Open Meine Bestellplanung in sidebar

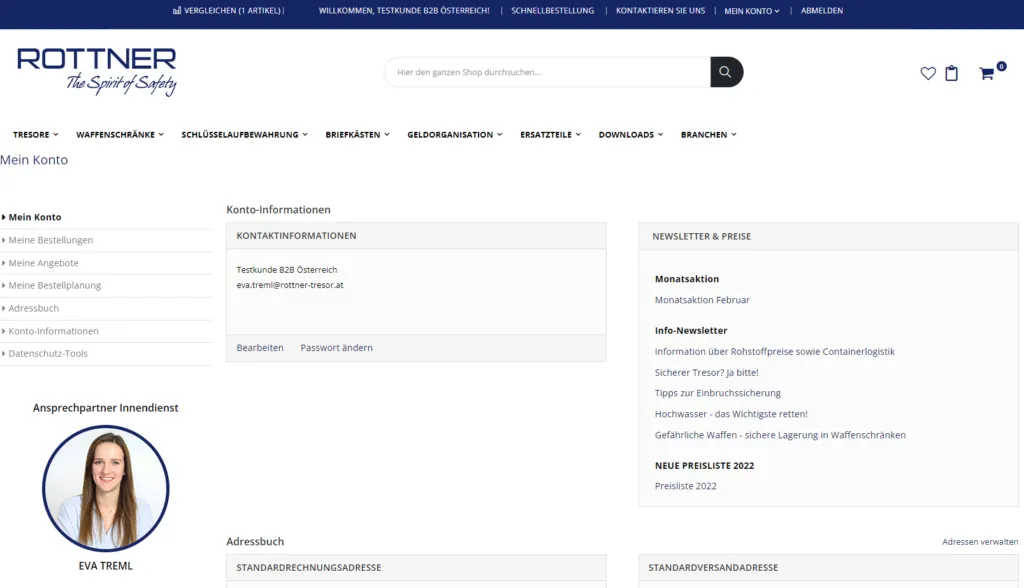[54, 286]
